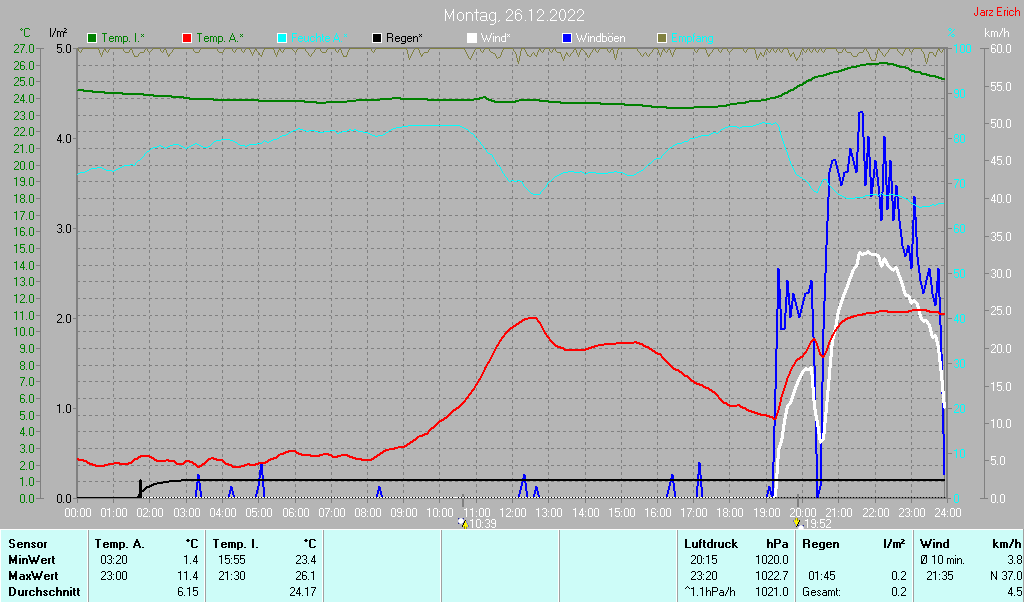Click the green Temp. I. legend swatch
The height and width of the screenshot is (602, 1024).
pos(93,38)
